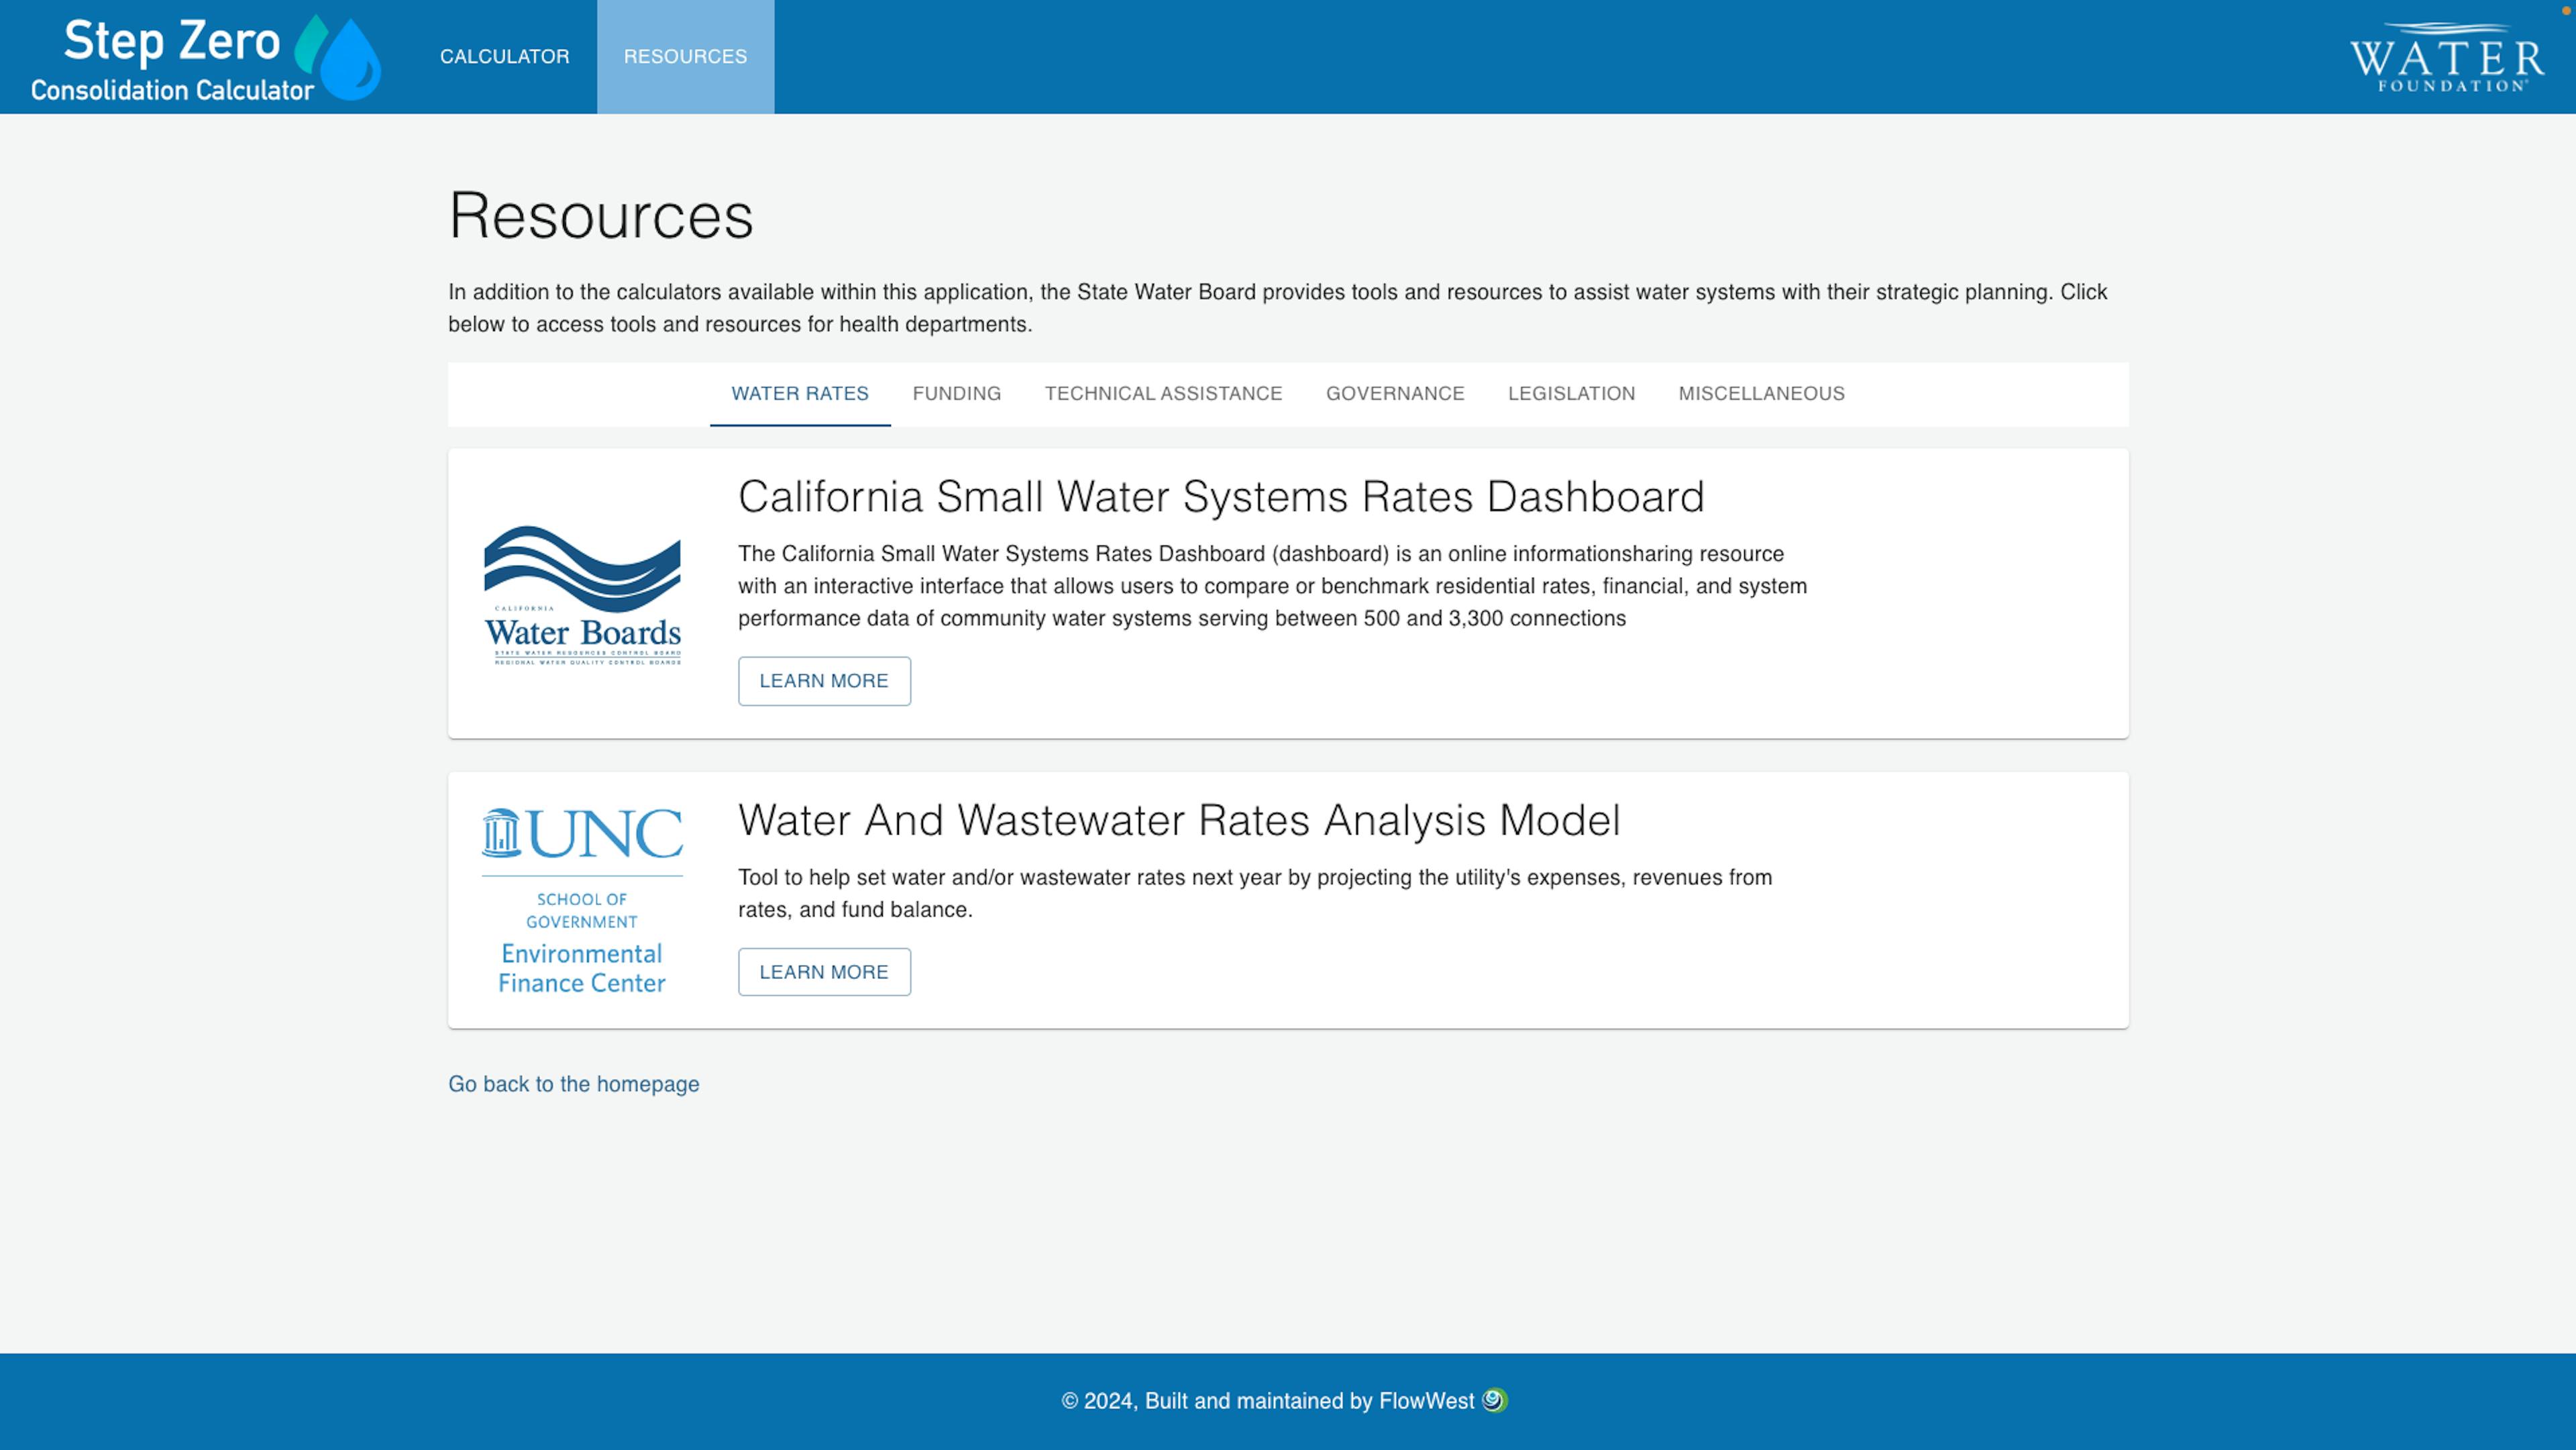
Task: Open the Calculator nav item
Action: pos(504,57)
